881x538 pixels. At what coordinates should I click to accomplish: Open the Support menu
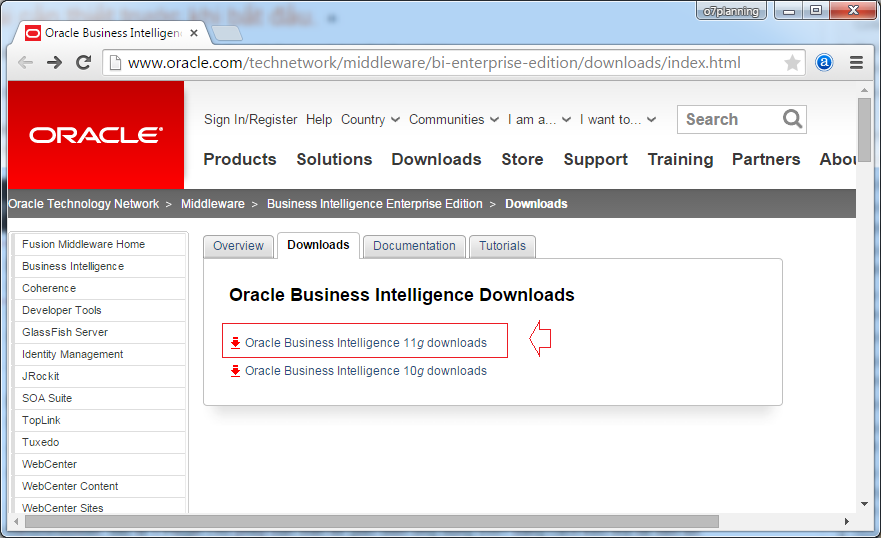point(596,160)
